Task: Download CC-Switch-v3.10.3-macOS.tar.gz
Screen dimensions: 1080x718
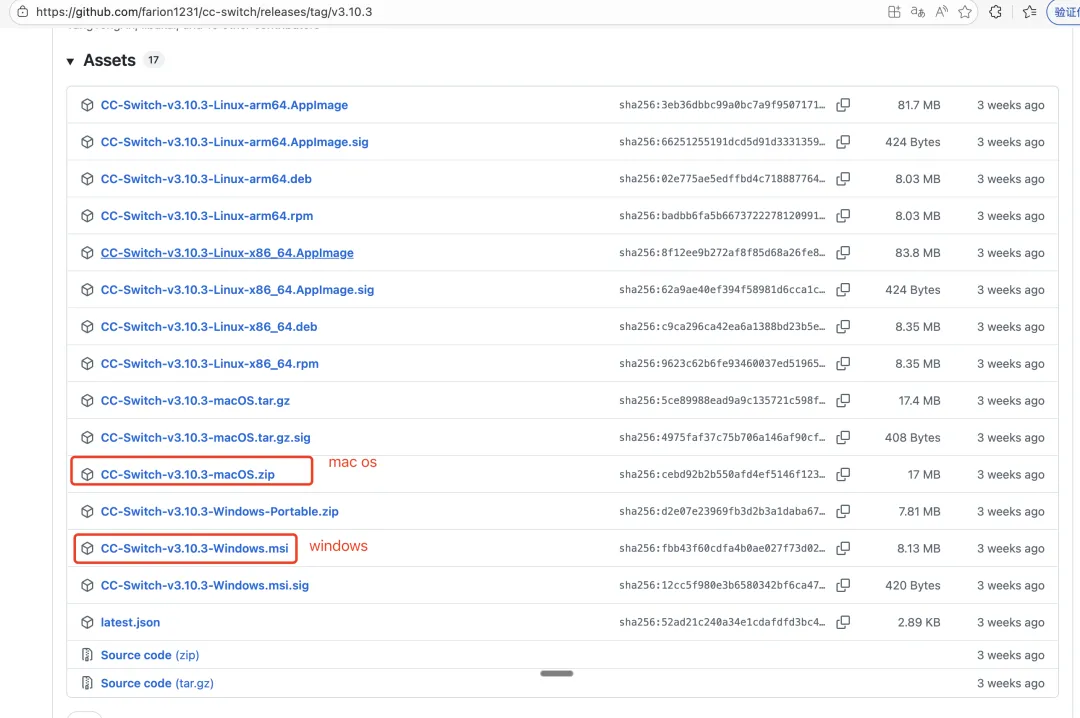Action: point(195,400)
